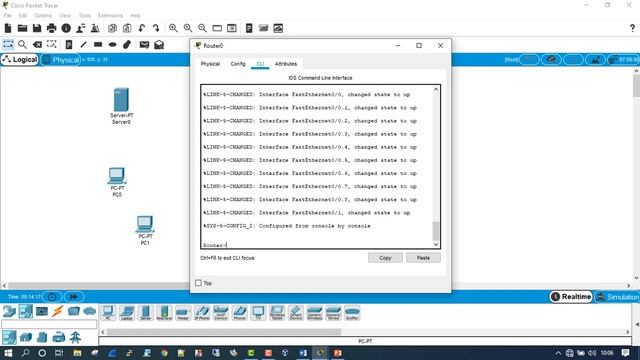Open the Edit menu

click(22, 16)
